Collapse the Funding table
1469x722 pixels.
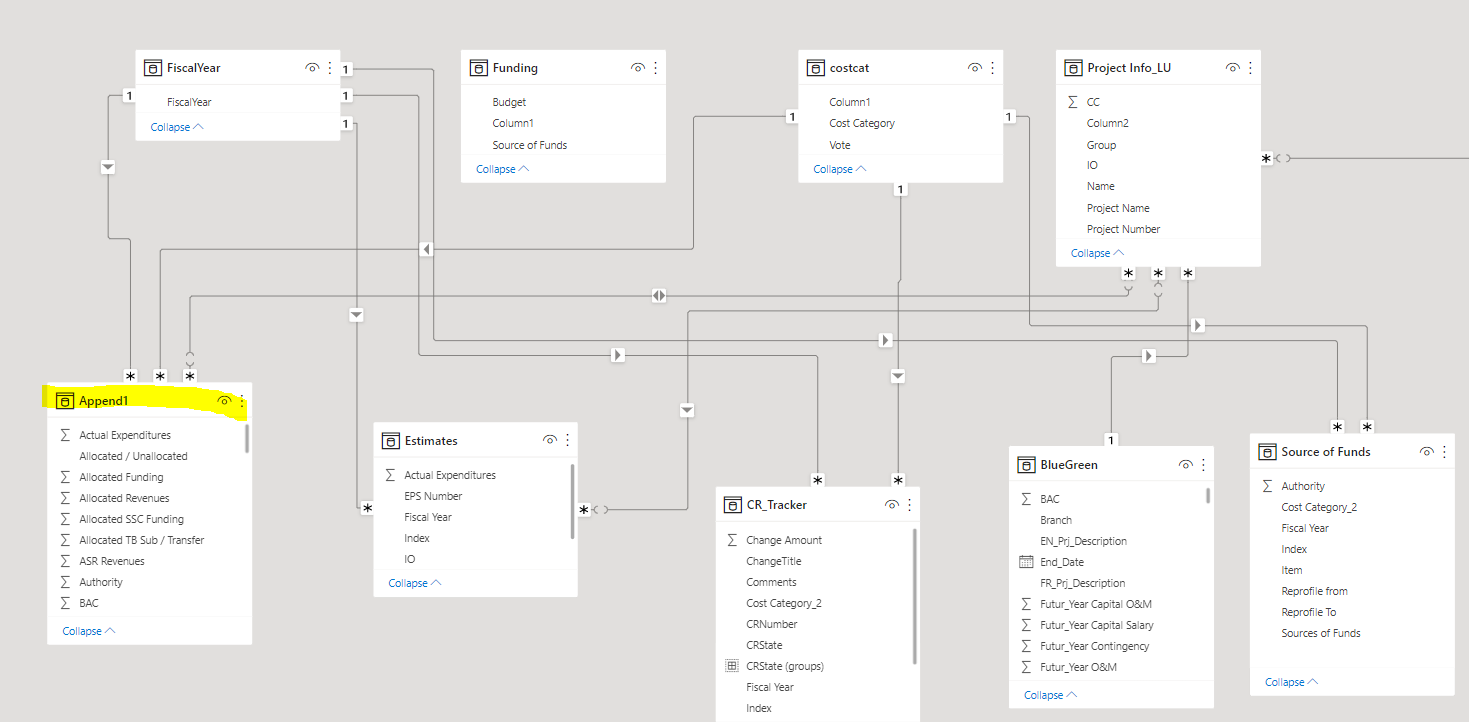[x=503, y=169]
